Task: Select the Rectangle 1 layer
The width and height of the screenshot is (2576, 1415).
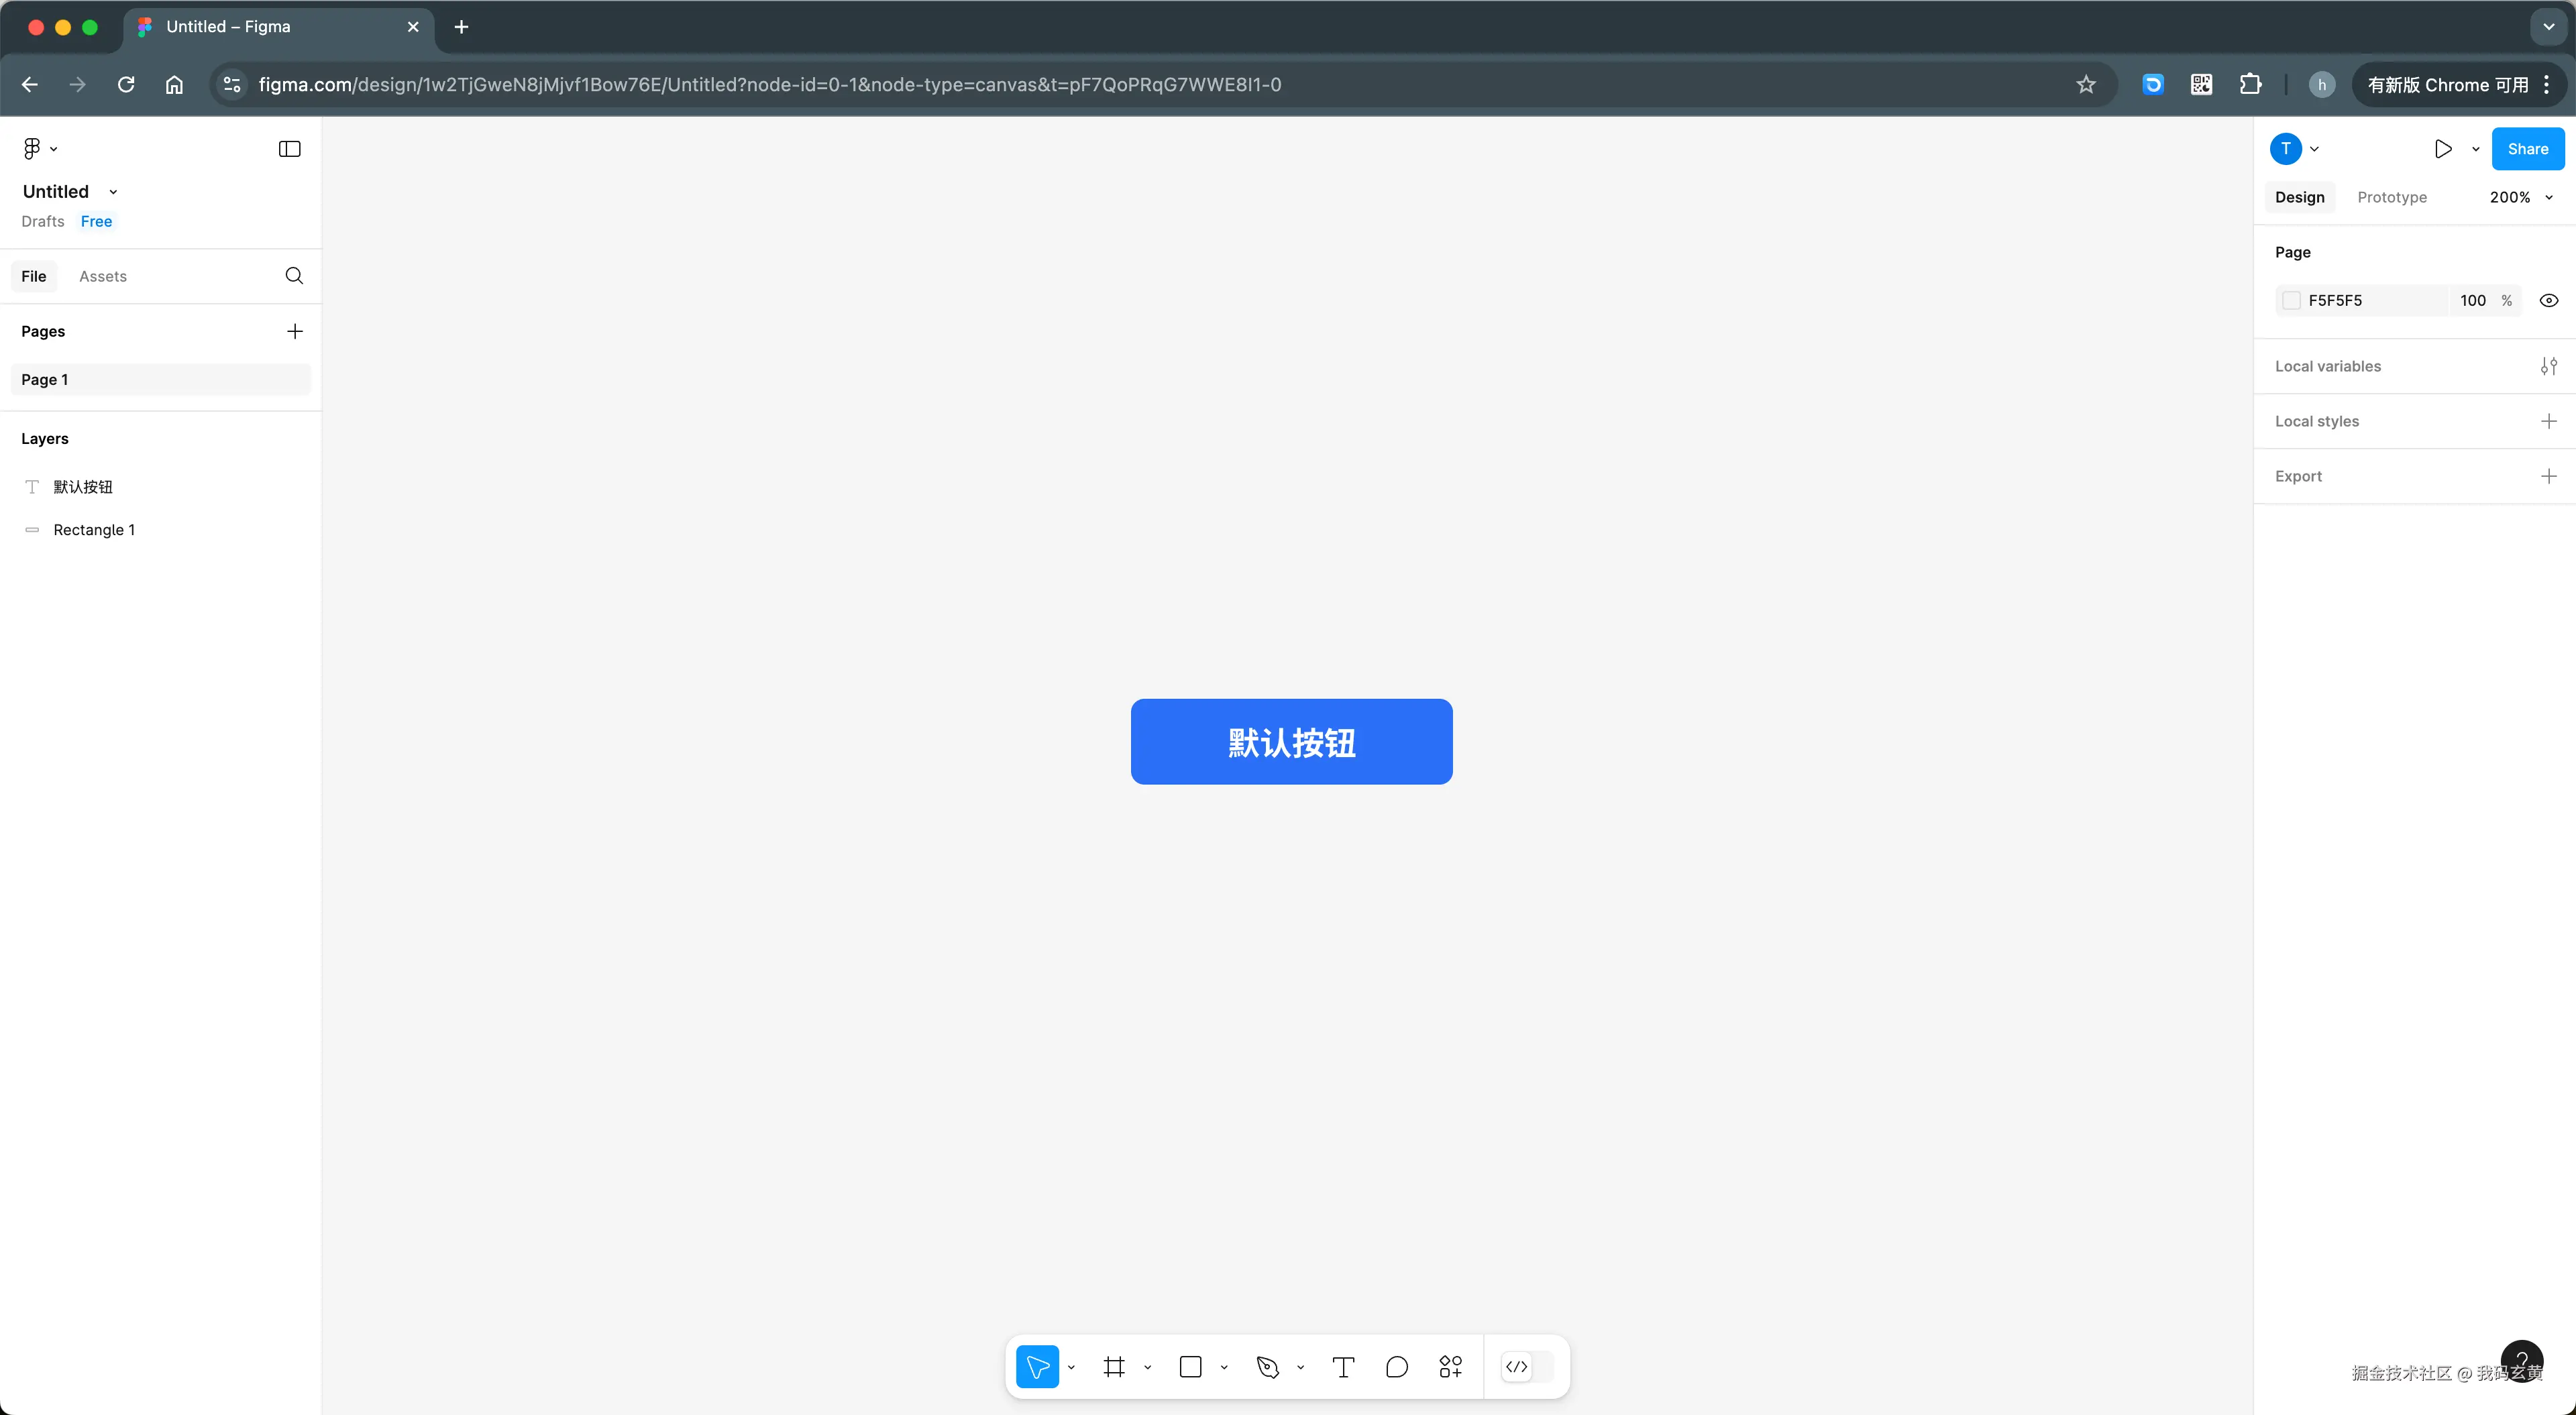Action: pos(94,530)
